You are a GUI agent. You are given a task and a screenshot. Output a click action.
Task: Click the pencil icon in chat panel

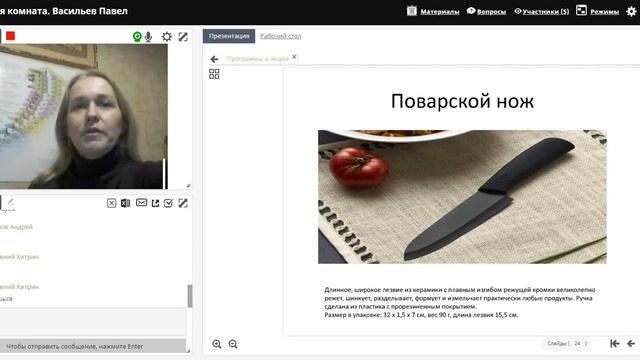coord(11,202)
